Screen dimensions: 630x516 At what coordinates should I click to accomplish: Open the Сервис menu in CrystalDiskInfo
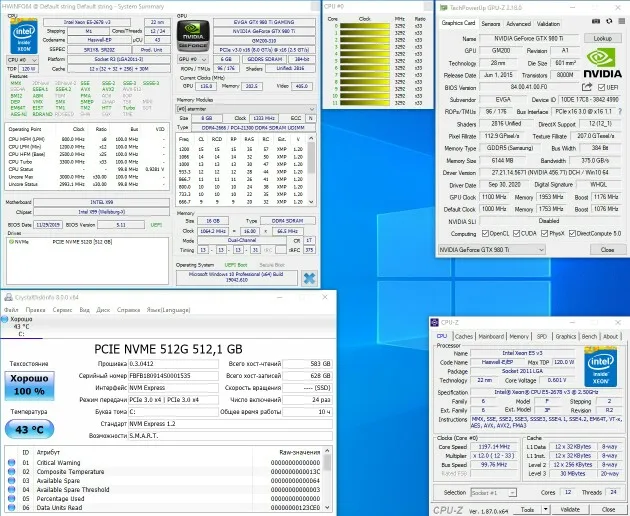pyautogui.click(x=62, y=310)
